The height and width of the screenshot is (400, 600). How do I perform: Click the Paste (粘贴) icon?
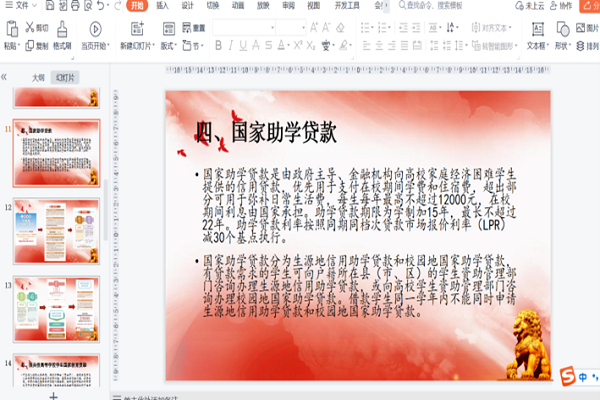click(x=10, y=29)
